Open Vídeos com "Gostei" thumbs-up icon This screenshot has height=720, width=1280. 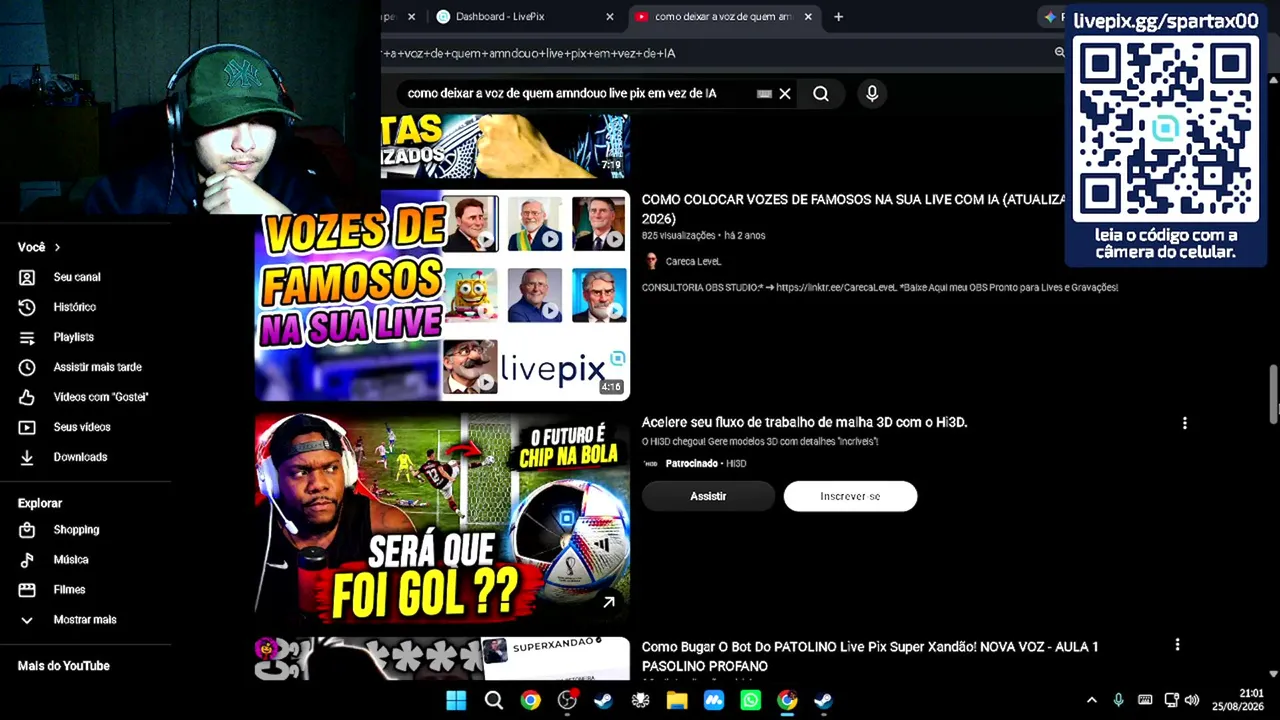pyautogui.click(x=27, y=397)
